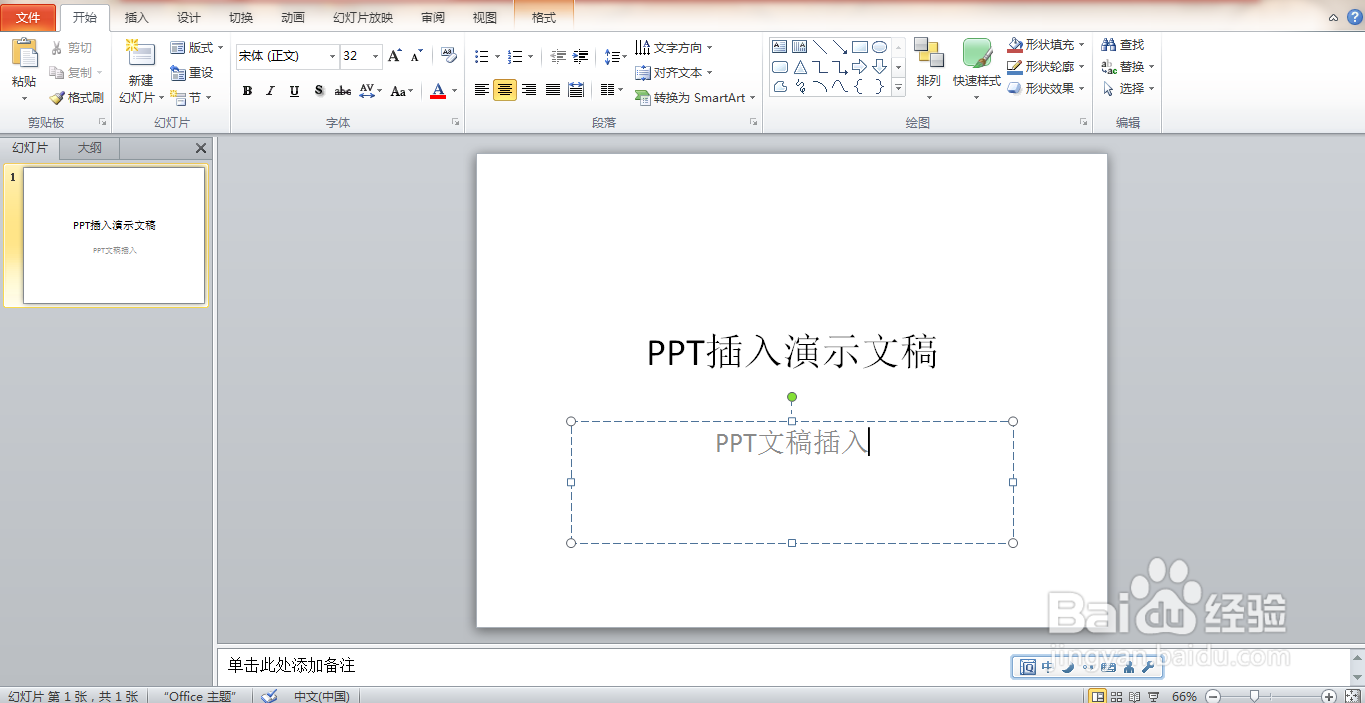Click the Cut (剪切) scissors icon
This screenshot has height=703, width=1365.
coord(57,48)
